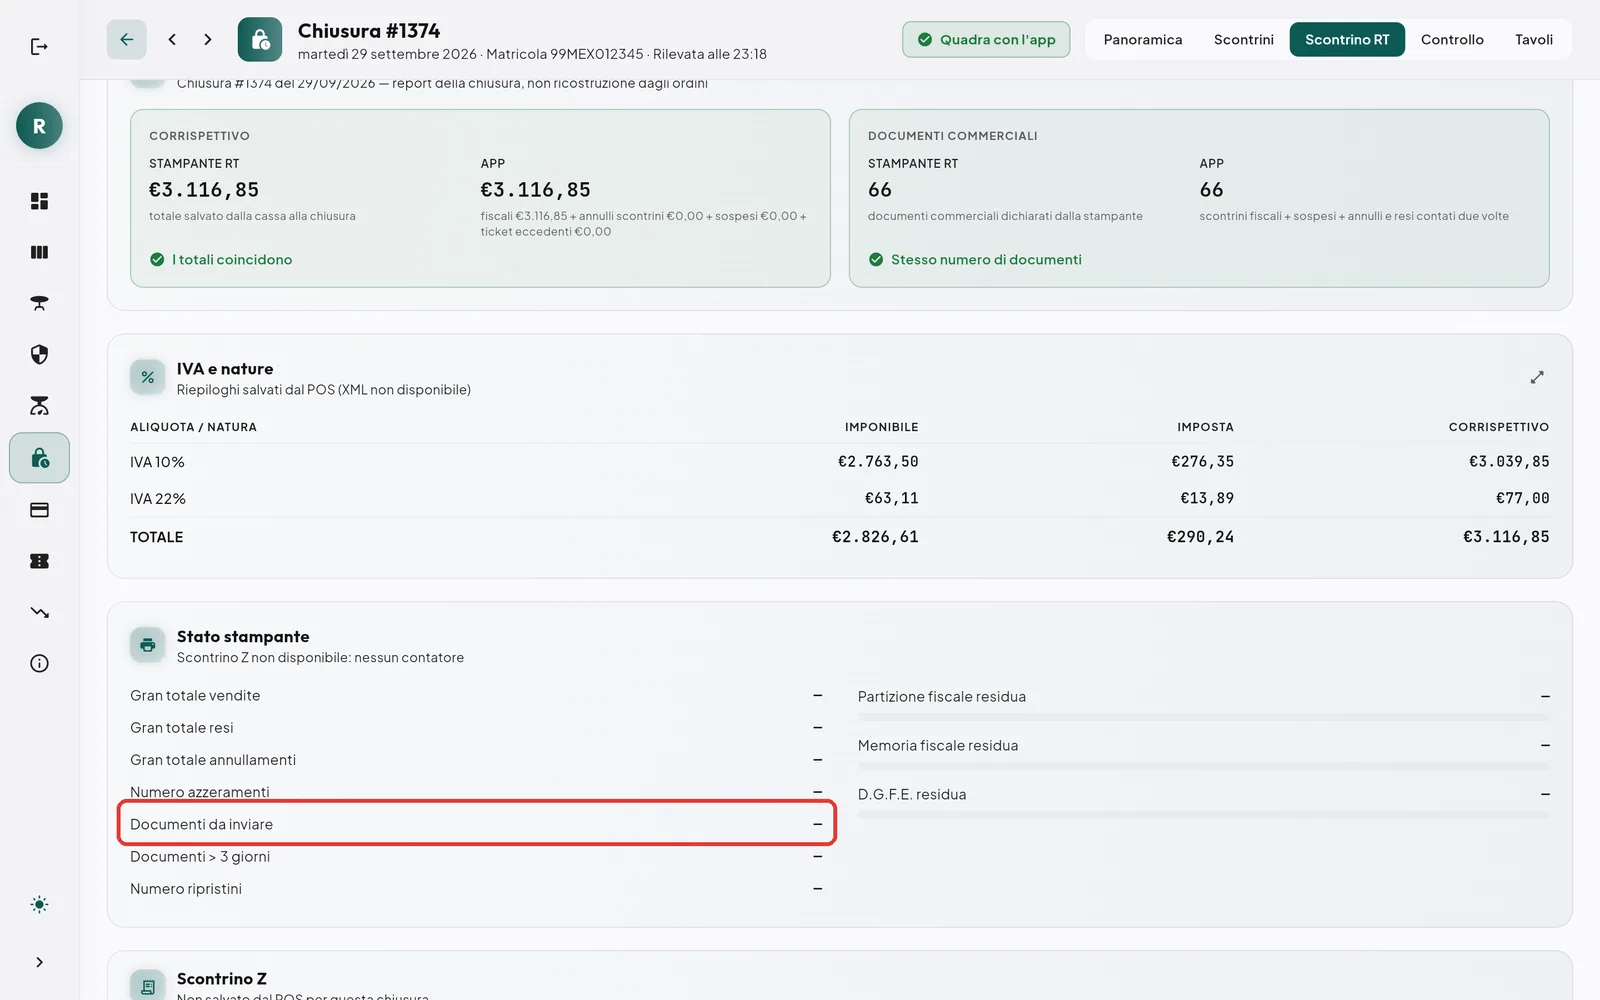This screenshot has width=1600, height=1000.
Task: Click the "I totali coincidono" status
Action: click(221, 260)
